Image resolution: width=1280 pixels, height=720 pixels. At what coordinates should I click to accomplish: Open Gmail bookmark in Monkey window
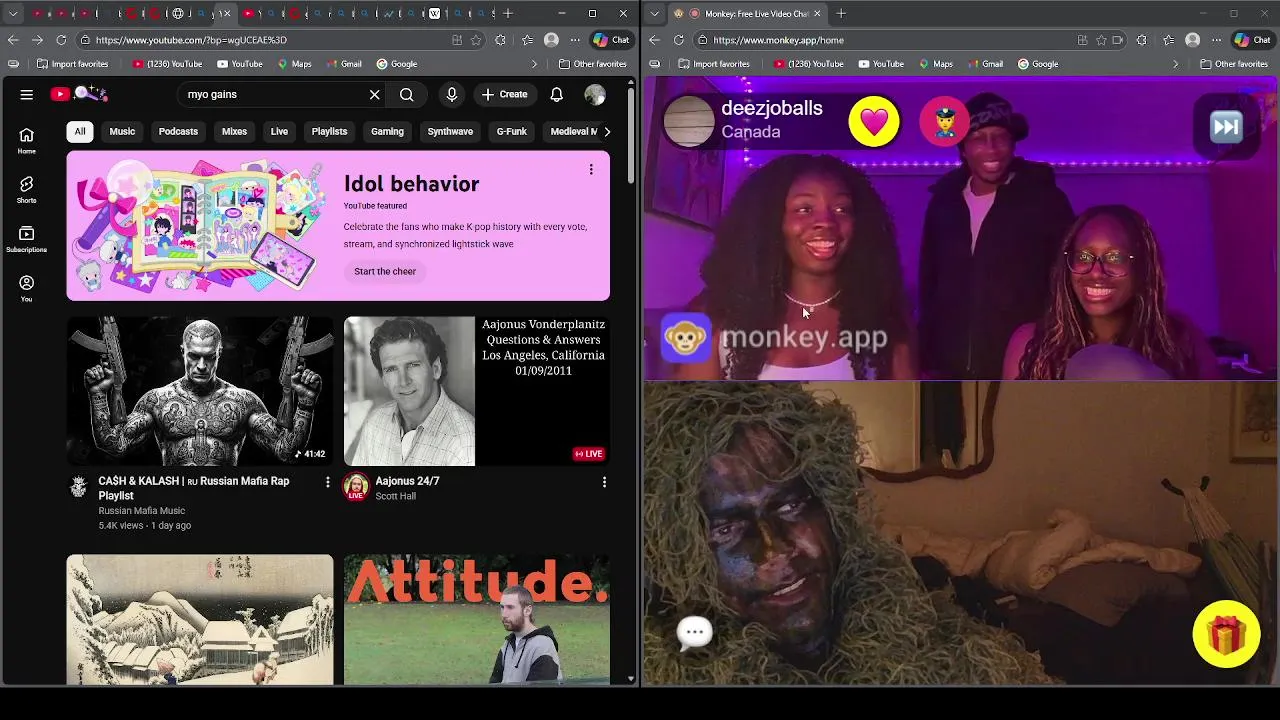(x=985, y=64)
